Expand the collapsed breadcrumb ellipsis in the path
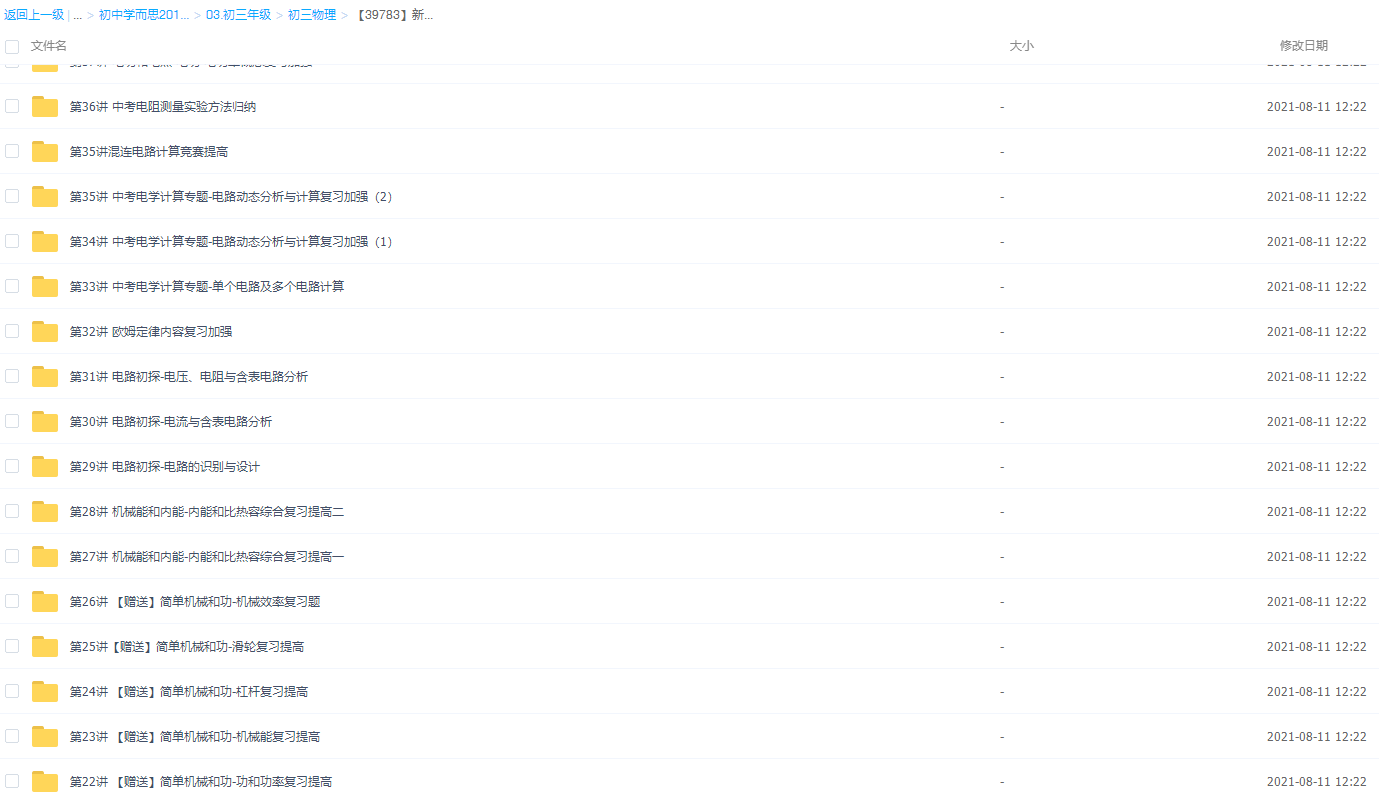 click(x=77, y=14)
